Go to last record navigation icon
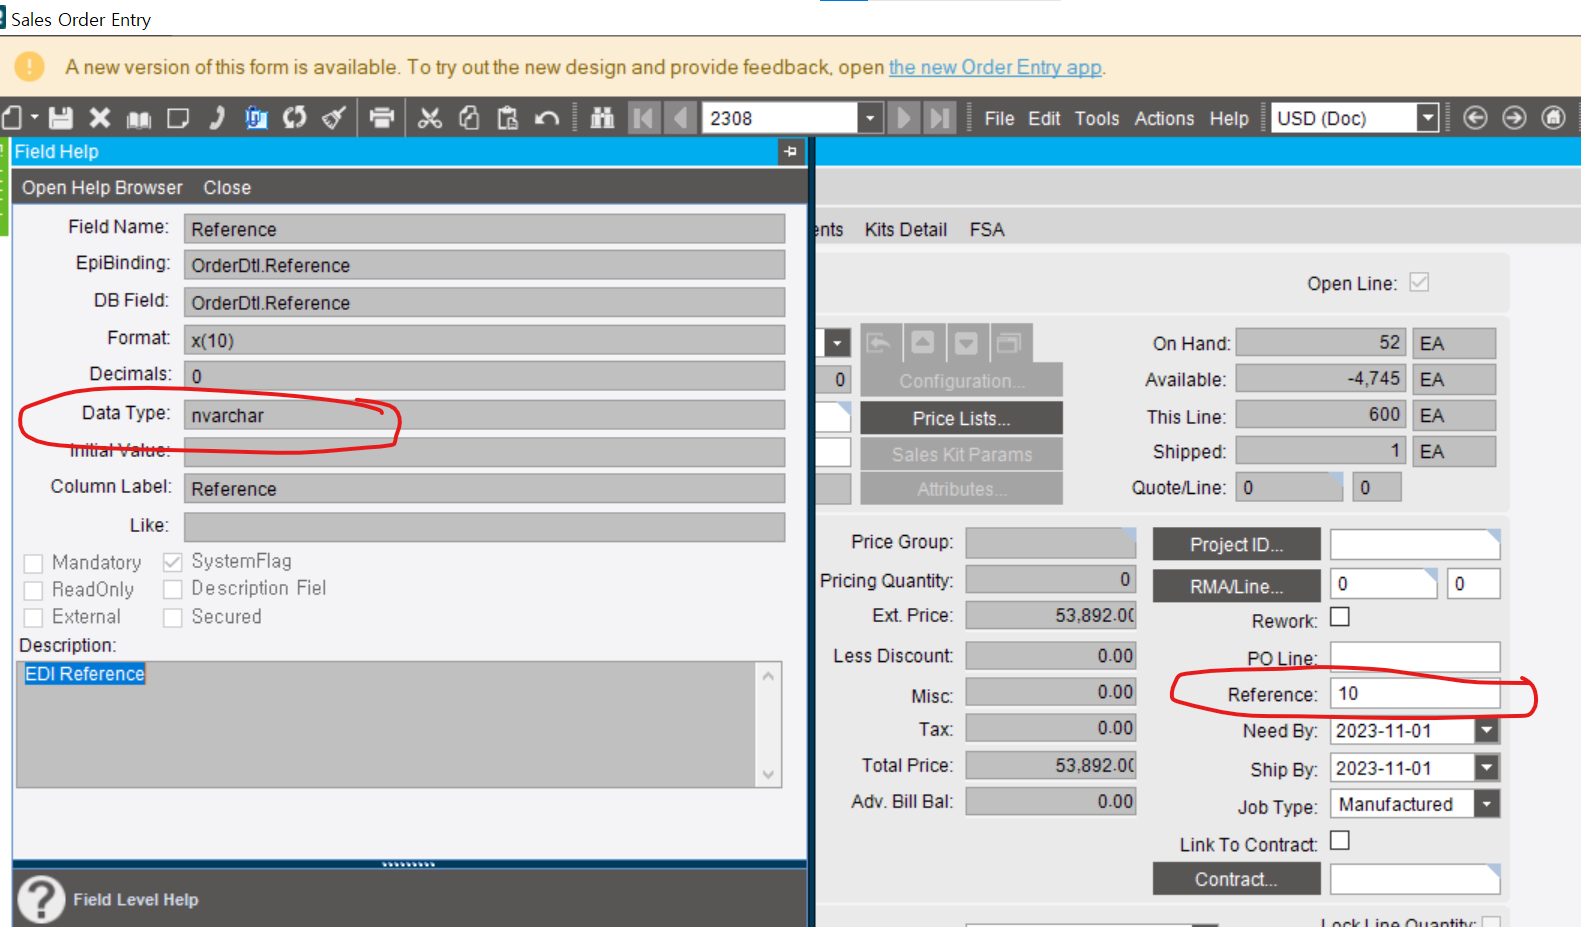 [940, 118]
